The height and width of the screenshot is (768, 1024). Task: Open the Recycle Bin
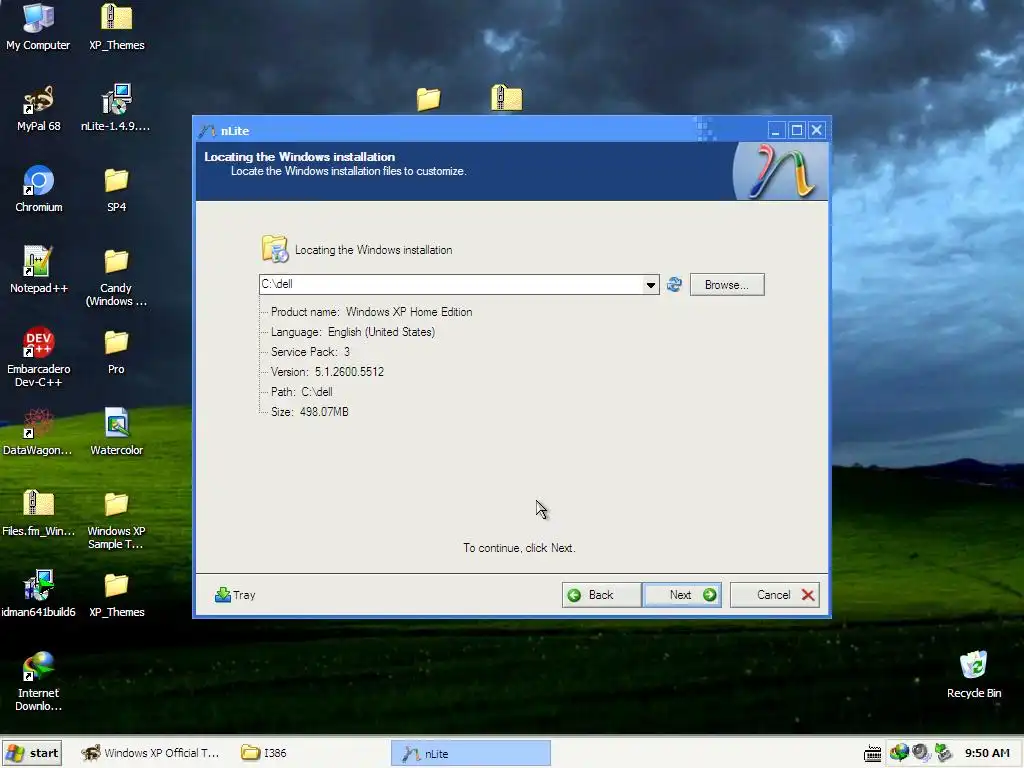click(974, 675)
